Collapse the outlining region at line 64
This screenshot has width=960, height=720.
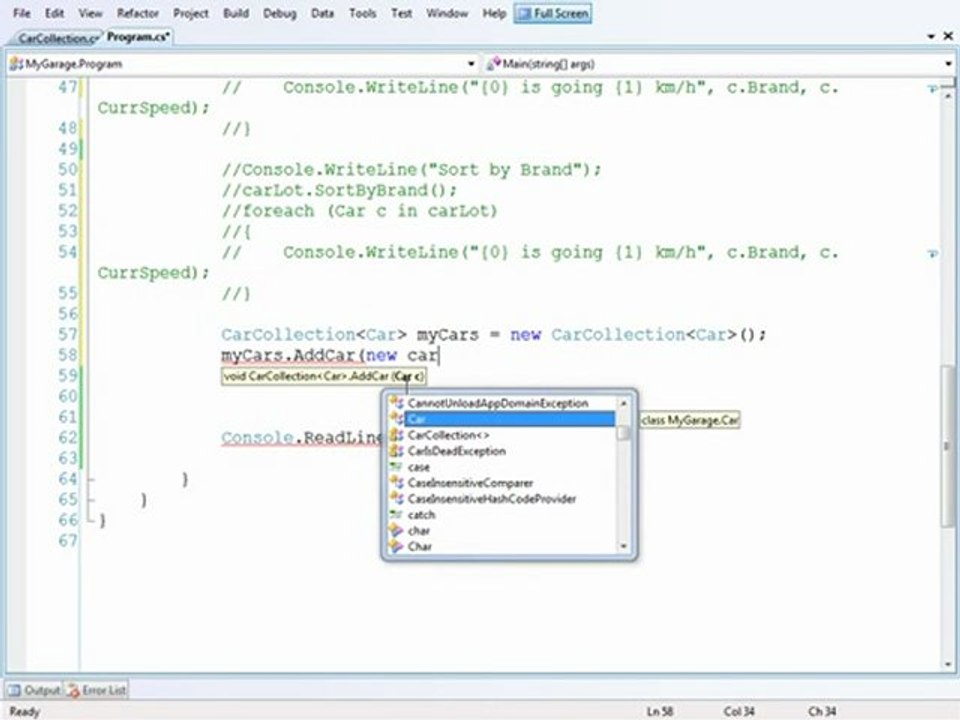tap(91, 479)
